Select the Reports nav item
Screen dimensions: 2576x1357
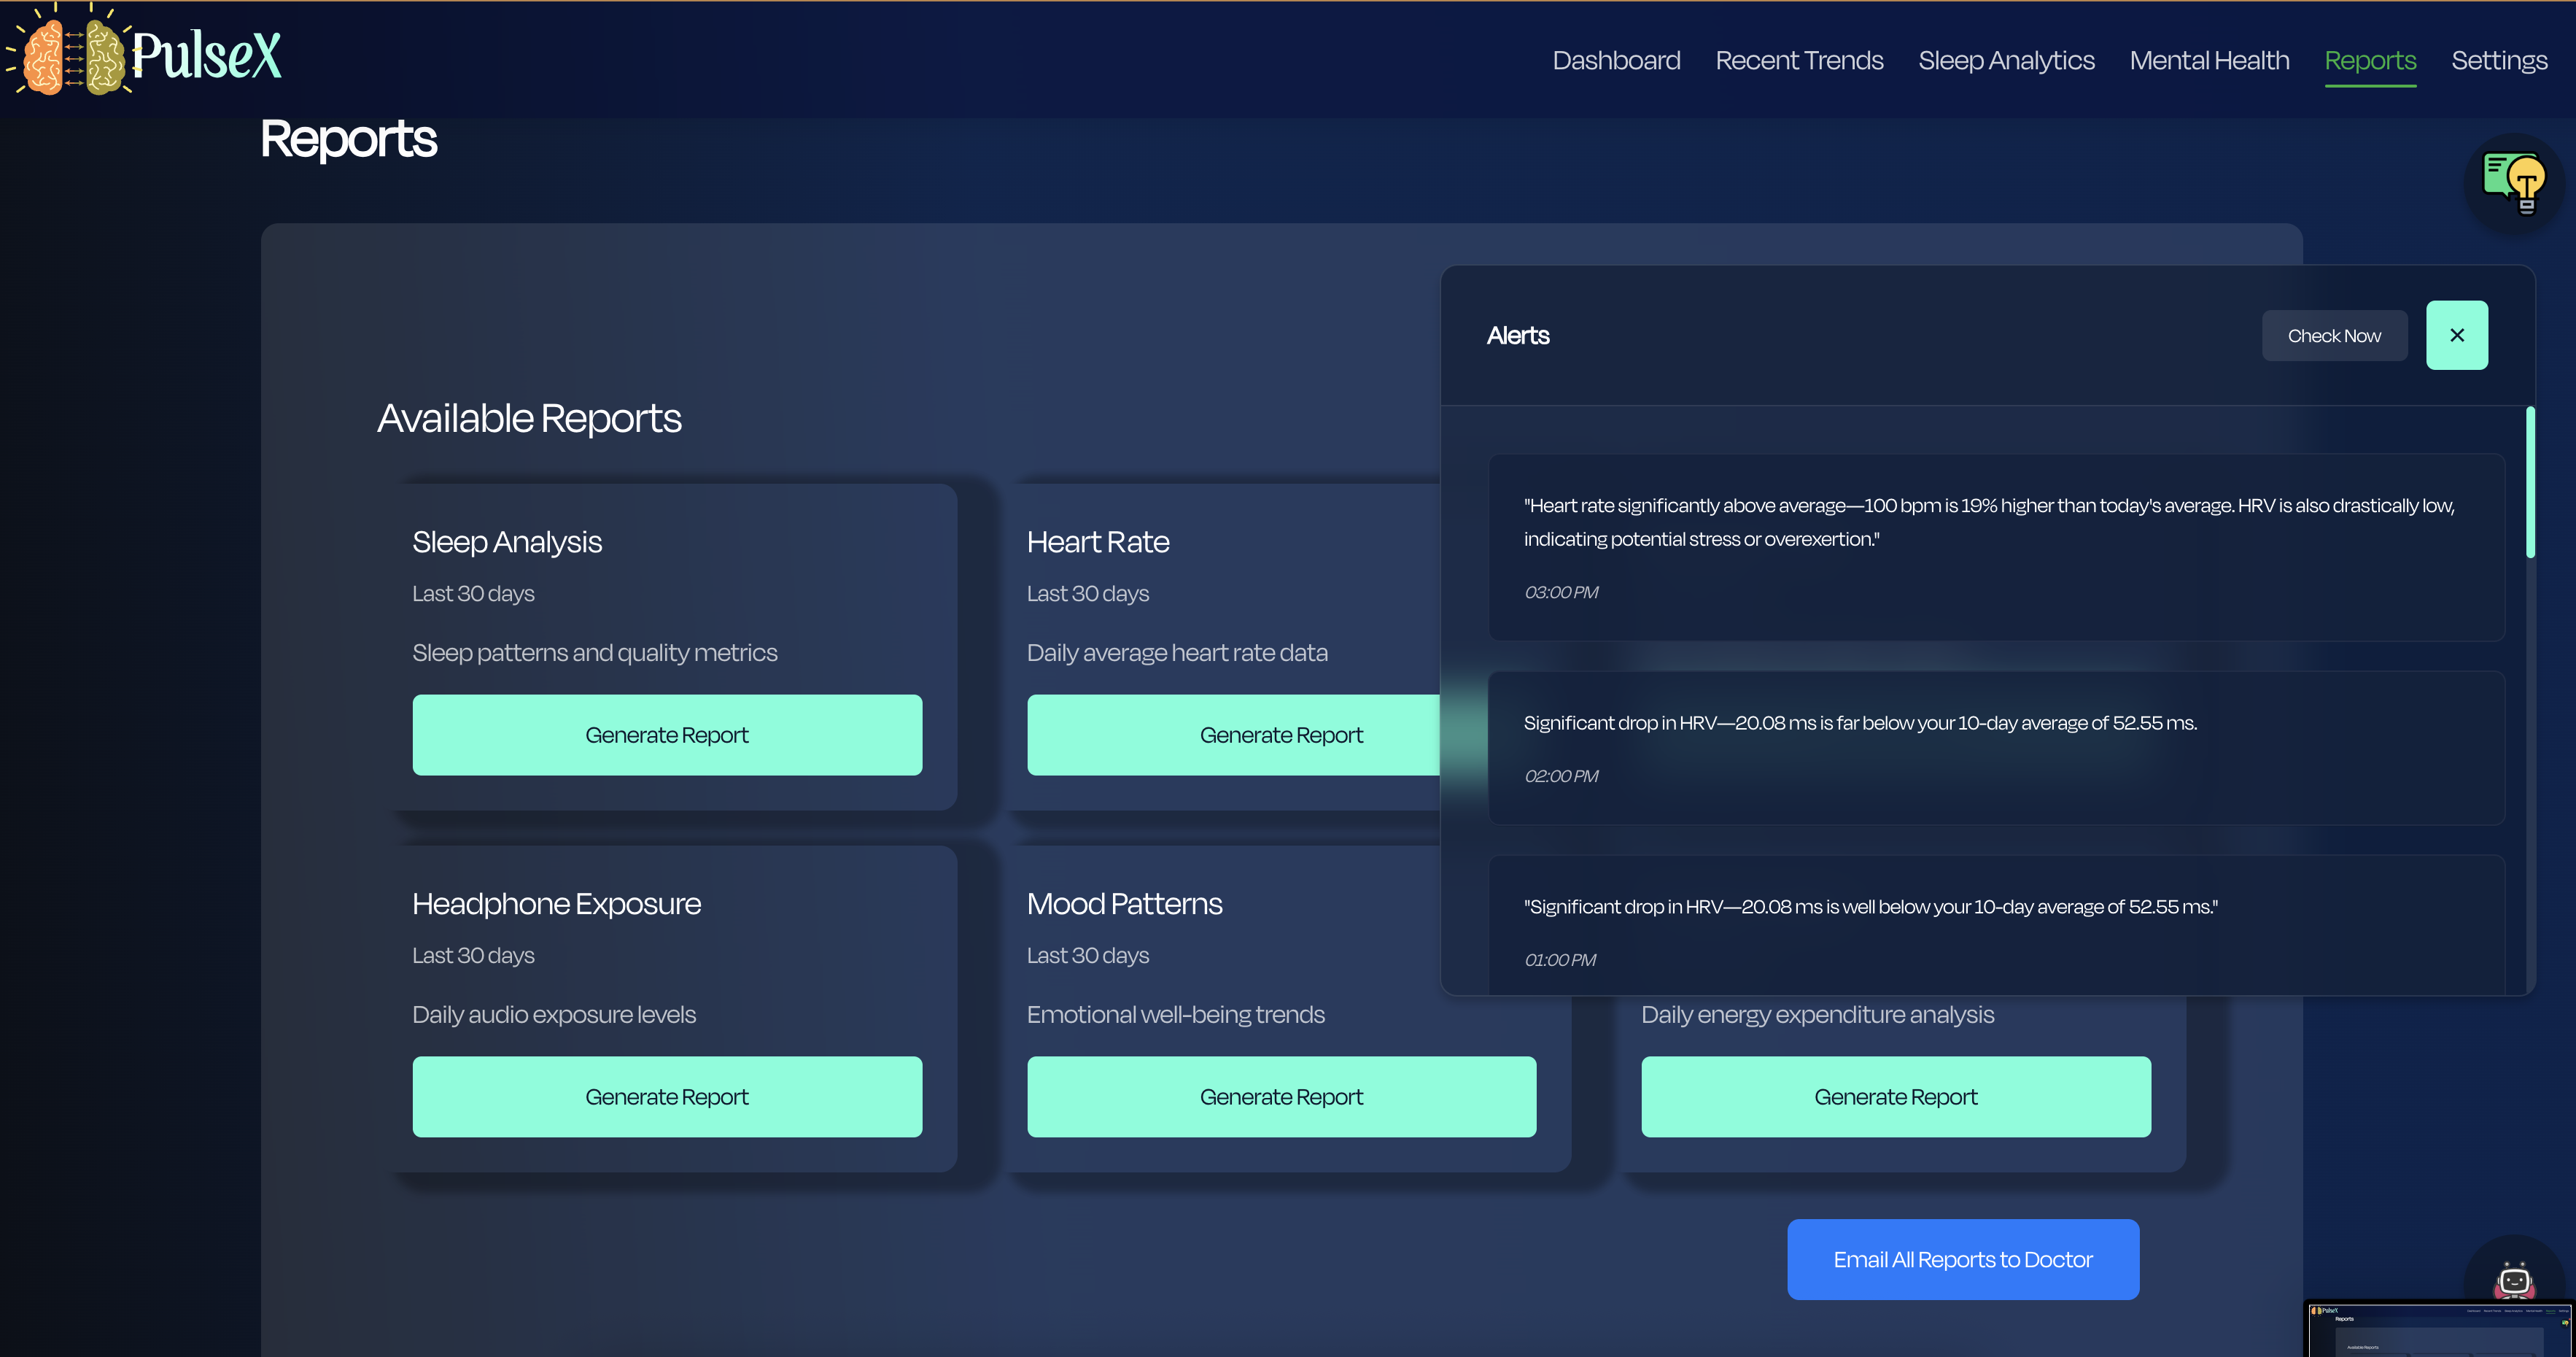pos(2370,61)
